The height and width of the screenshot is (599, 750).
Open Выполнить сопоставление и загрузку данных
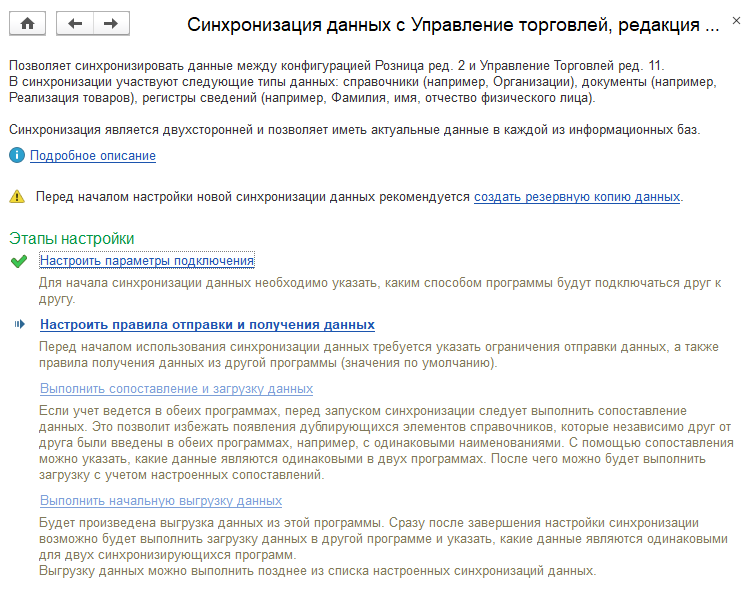click(176, 388)
